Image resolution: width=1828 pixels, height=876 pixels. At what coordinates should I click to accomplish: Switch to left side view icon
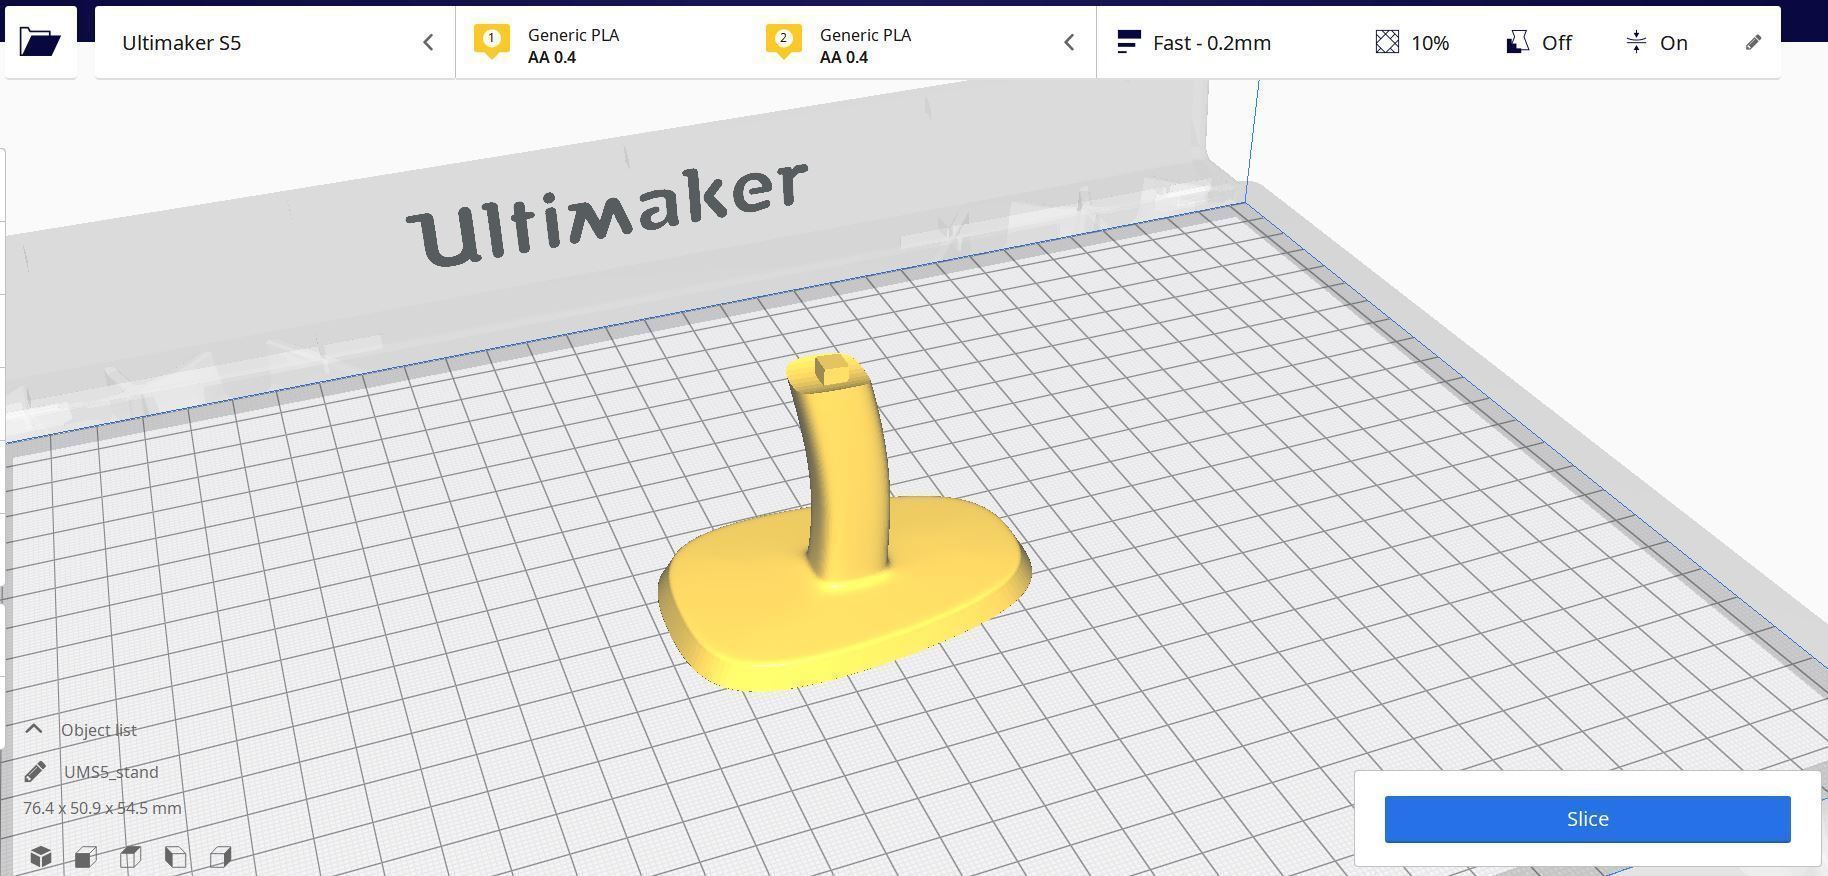click(176, 856)
